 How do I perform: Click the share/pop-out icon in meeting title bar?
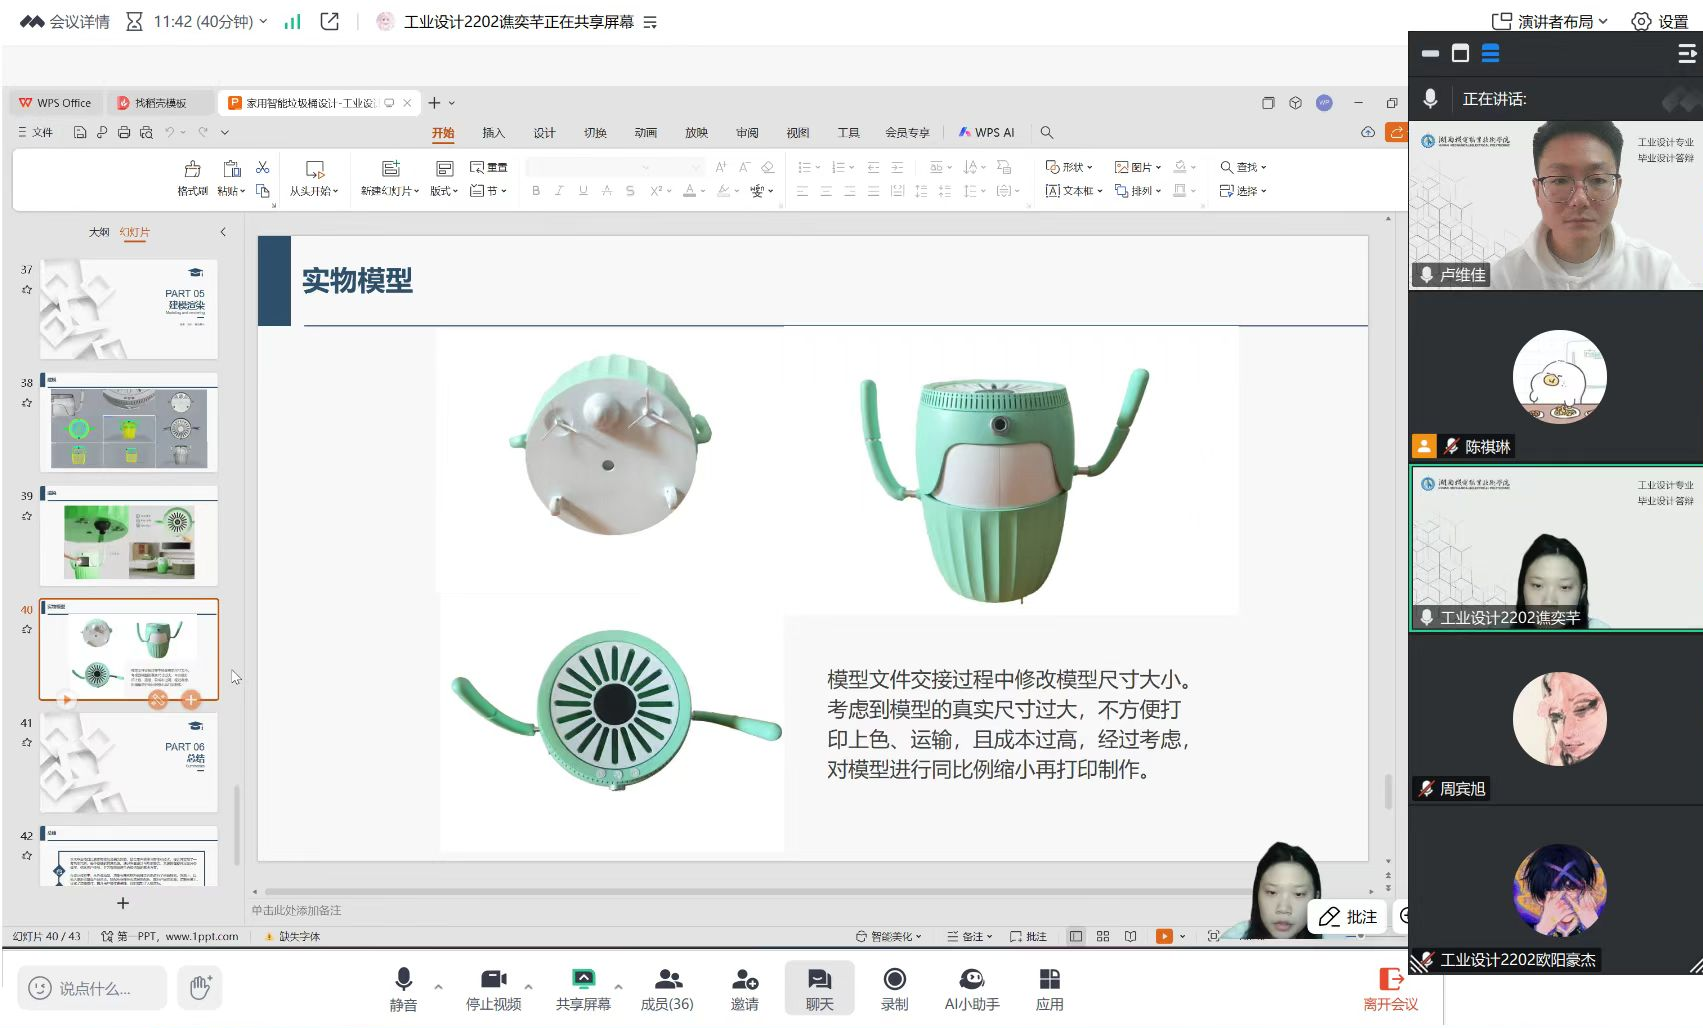coord(330,21)
